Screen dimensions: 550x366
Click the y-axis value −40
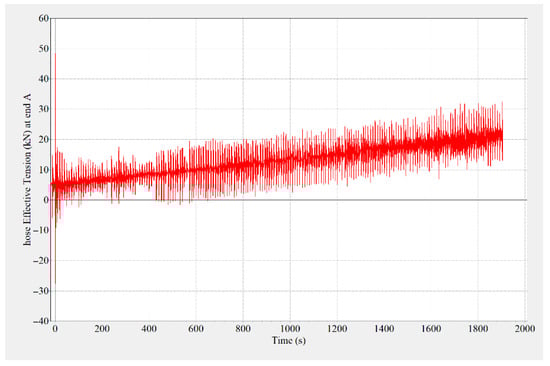click(x=41, y=321)
